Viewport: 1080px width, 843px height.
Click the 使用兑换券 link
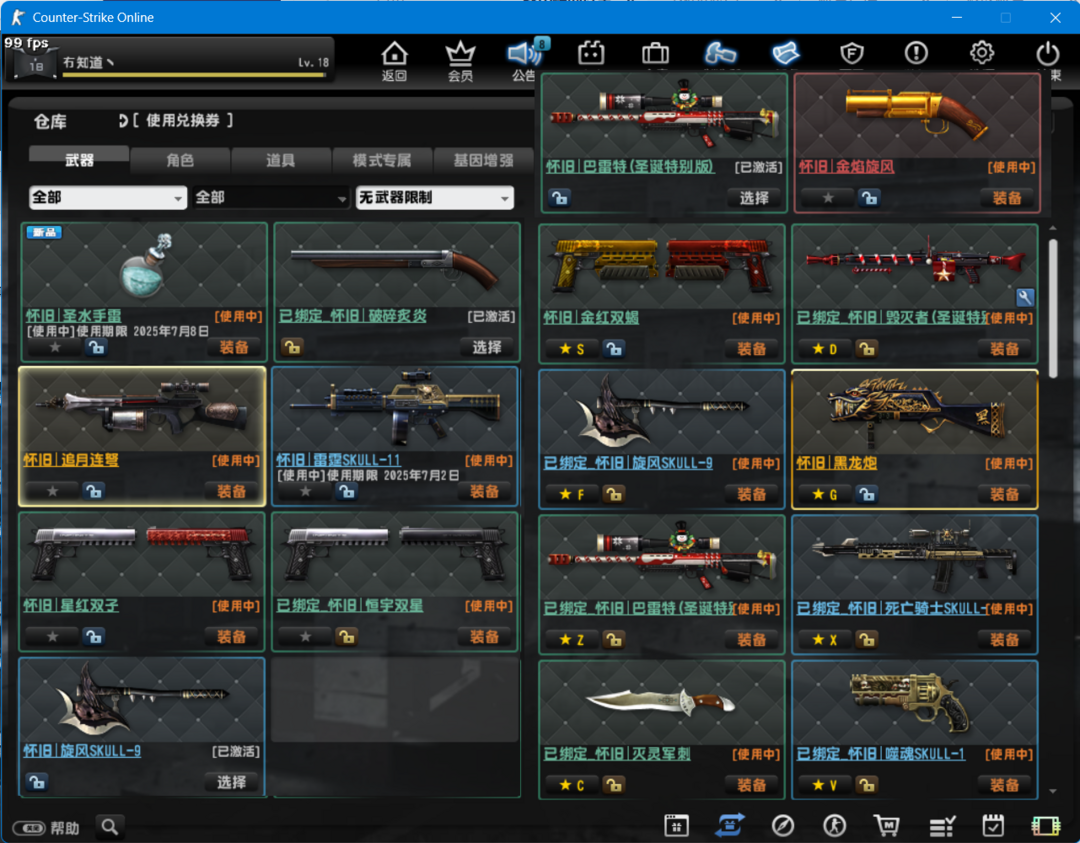tap(183, 121)
